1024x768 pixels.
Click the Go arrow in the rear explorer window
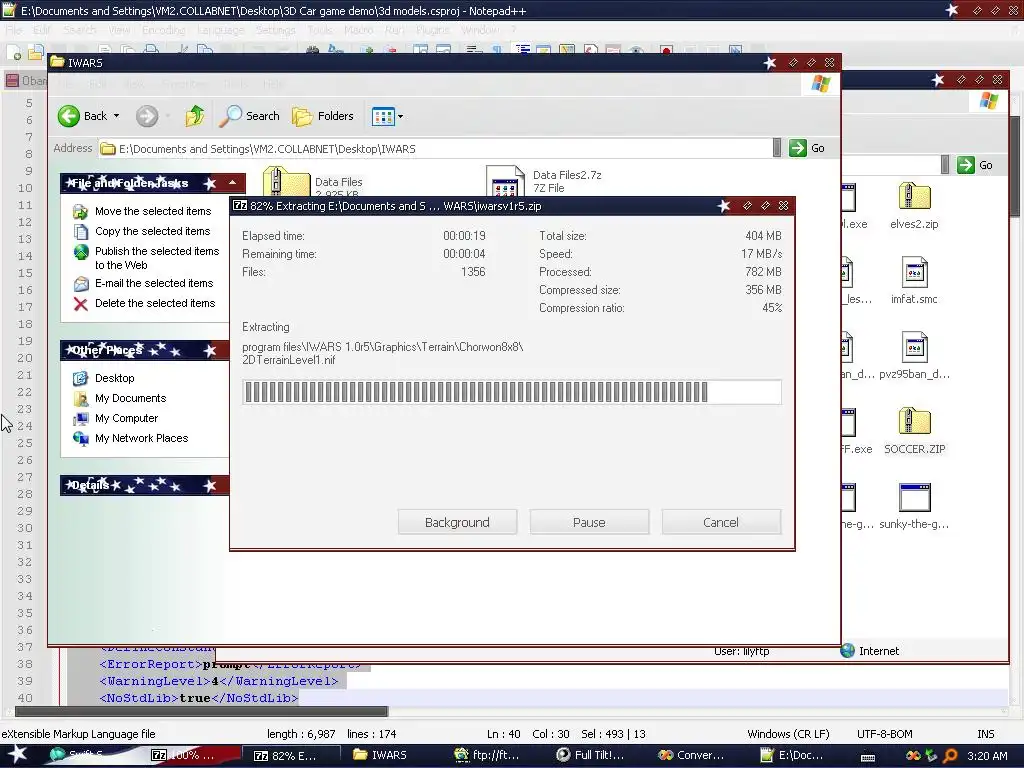click(966, 165)
